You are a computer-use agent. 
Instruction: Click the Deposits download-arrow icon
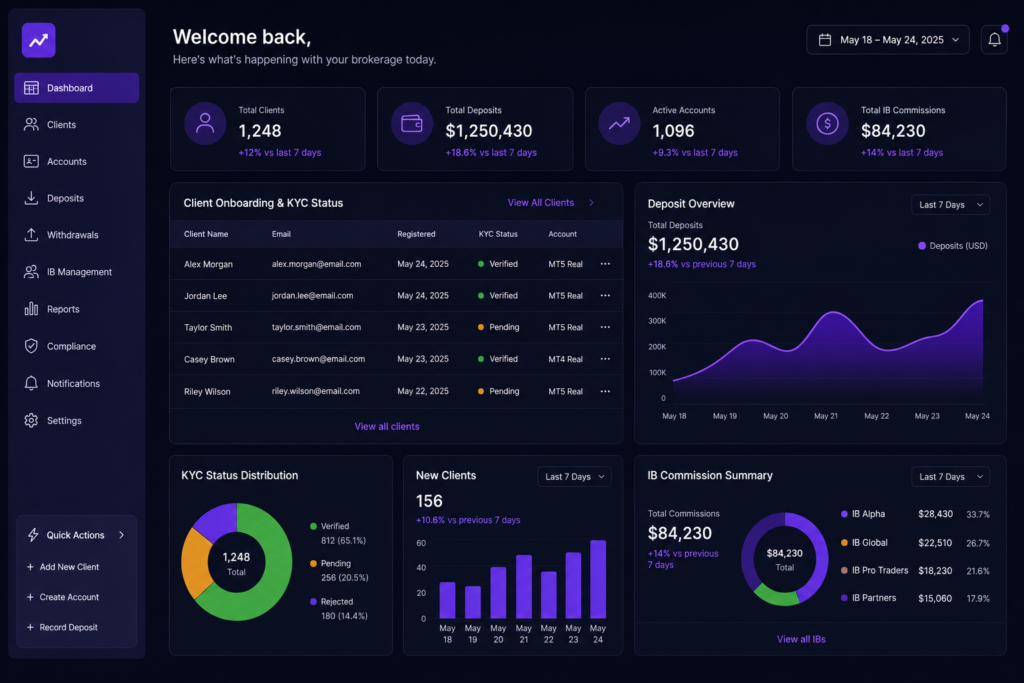[x=31, y=198]
